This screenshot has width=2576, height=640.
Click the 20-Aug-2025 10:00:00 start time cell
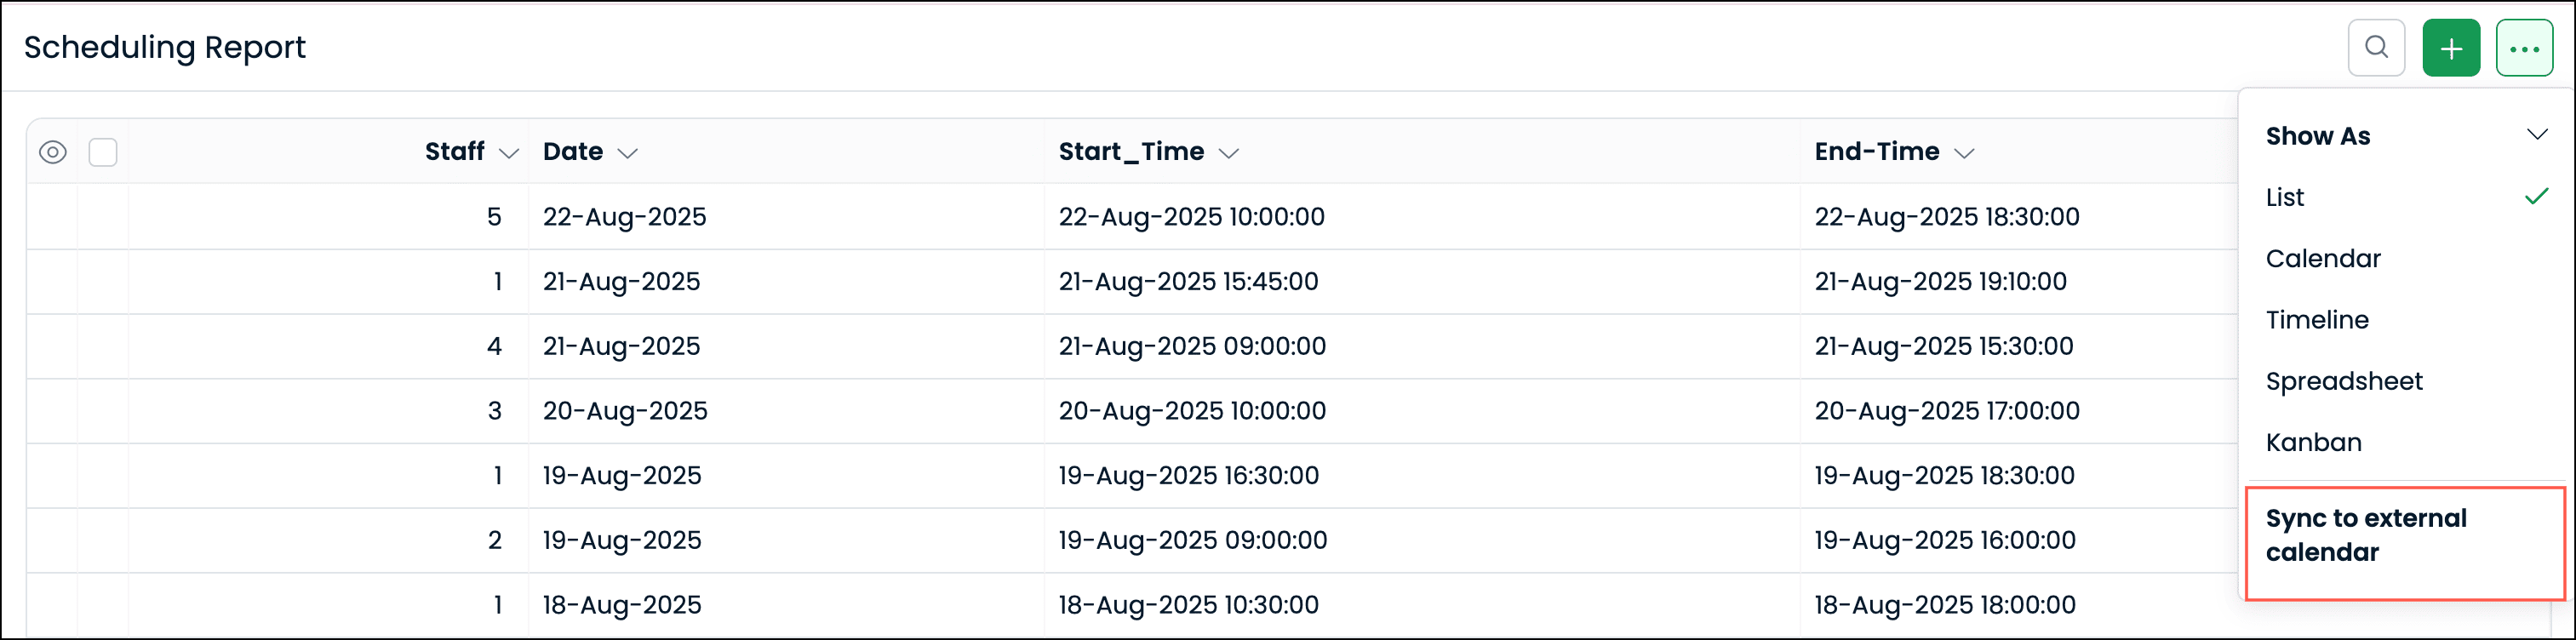(x=1192, y=411)
